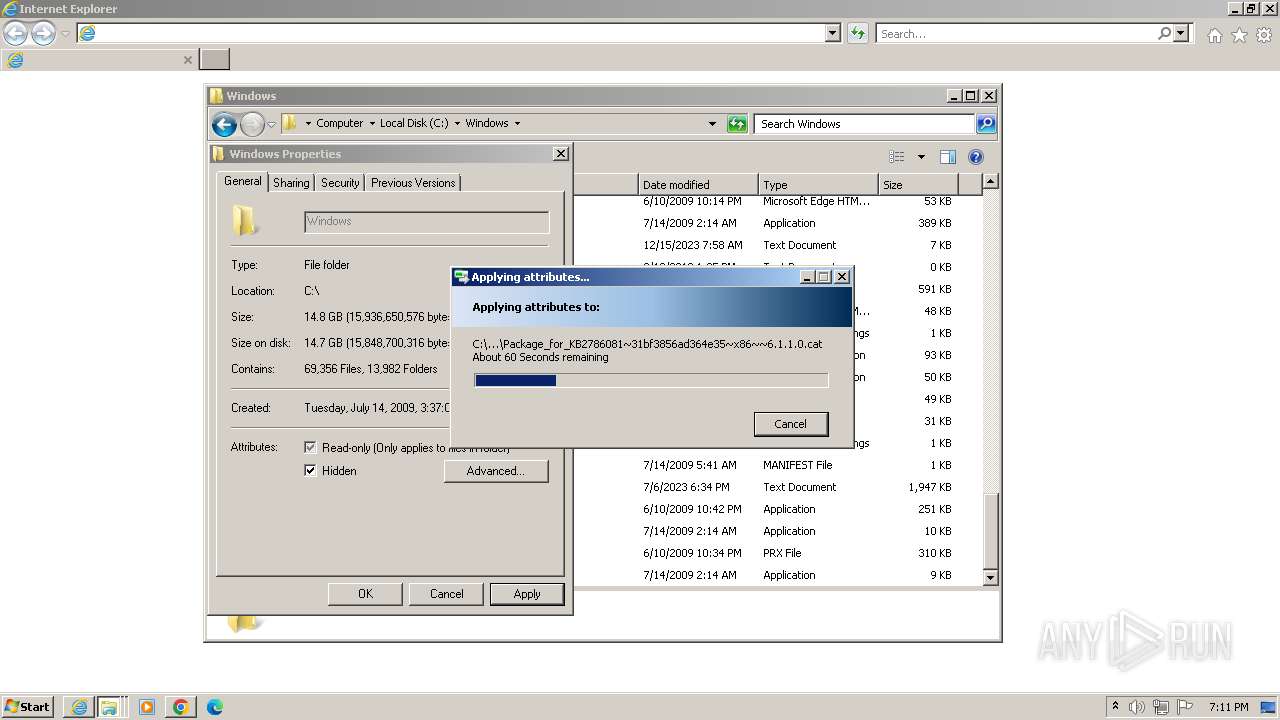Screen dimensions: 1280x720
Task: Click Apply in Windows Properties
Action: click(x=527, y=594)
